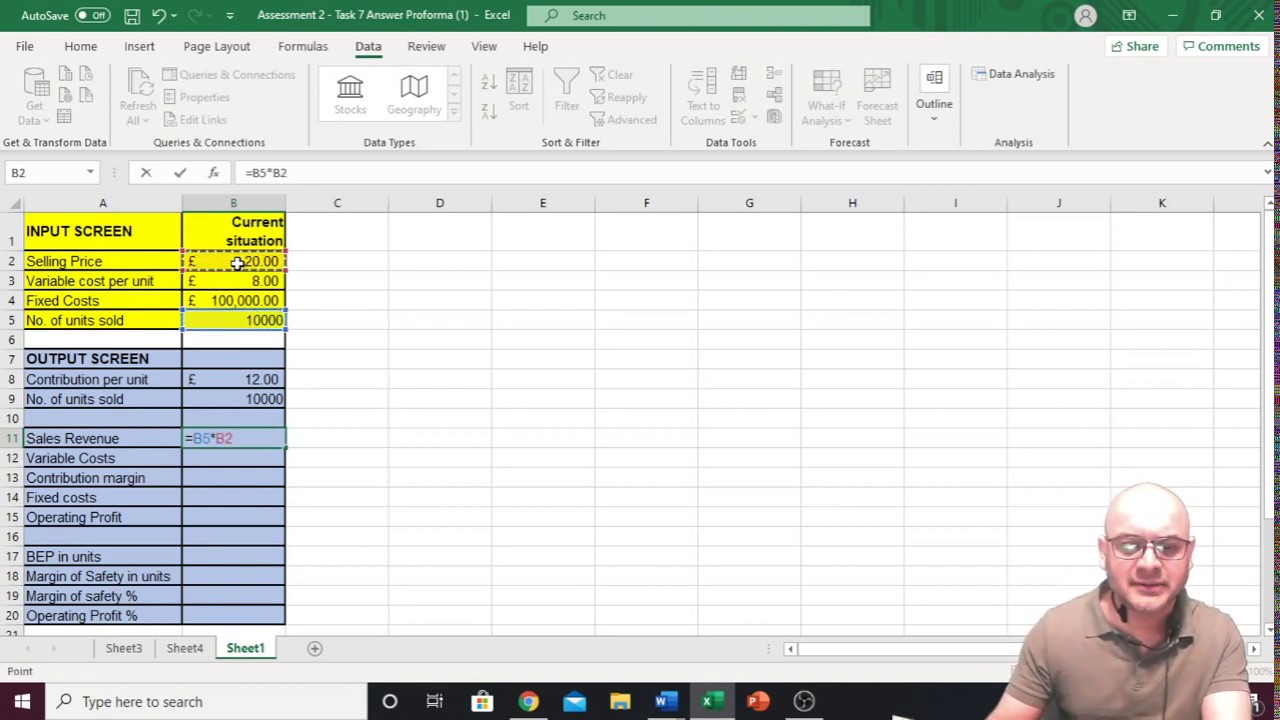Viewport: 1280px width, 720px height.
Task: Open the File menu tab
Action: (x=24, y=46)
